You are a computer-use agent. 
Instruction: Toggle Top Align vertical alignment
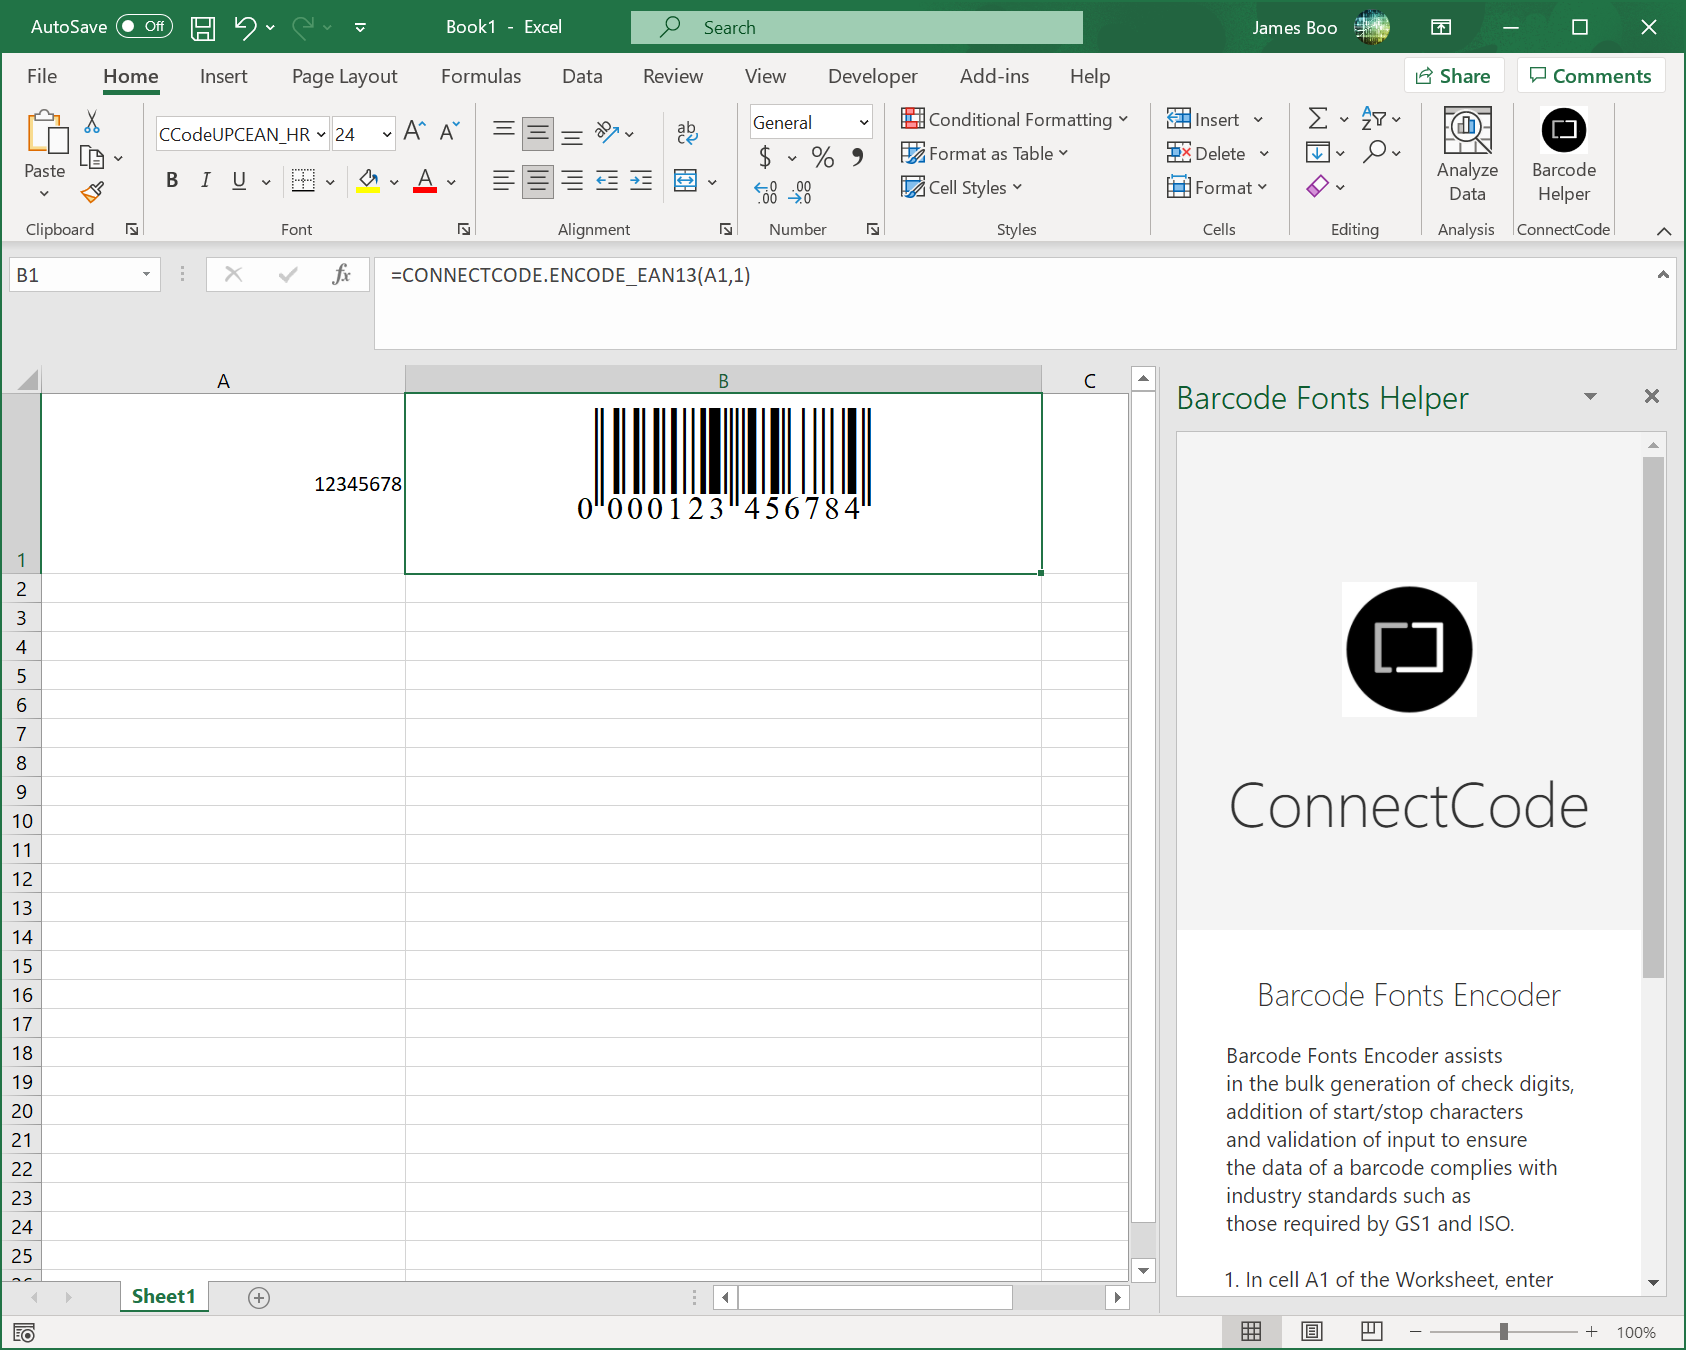tap(504, 131)
